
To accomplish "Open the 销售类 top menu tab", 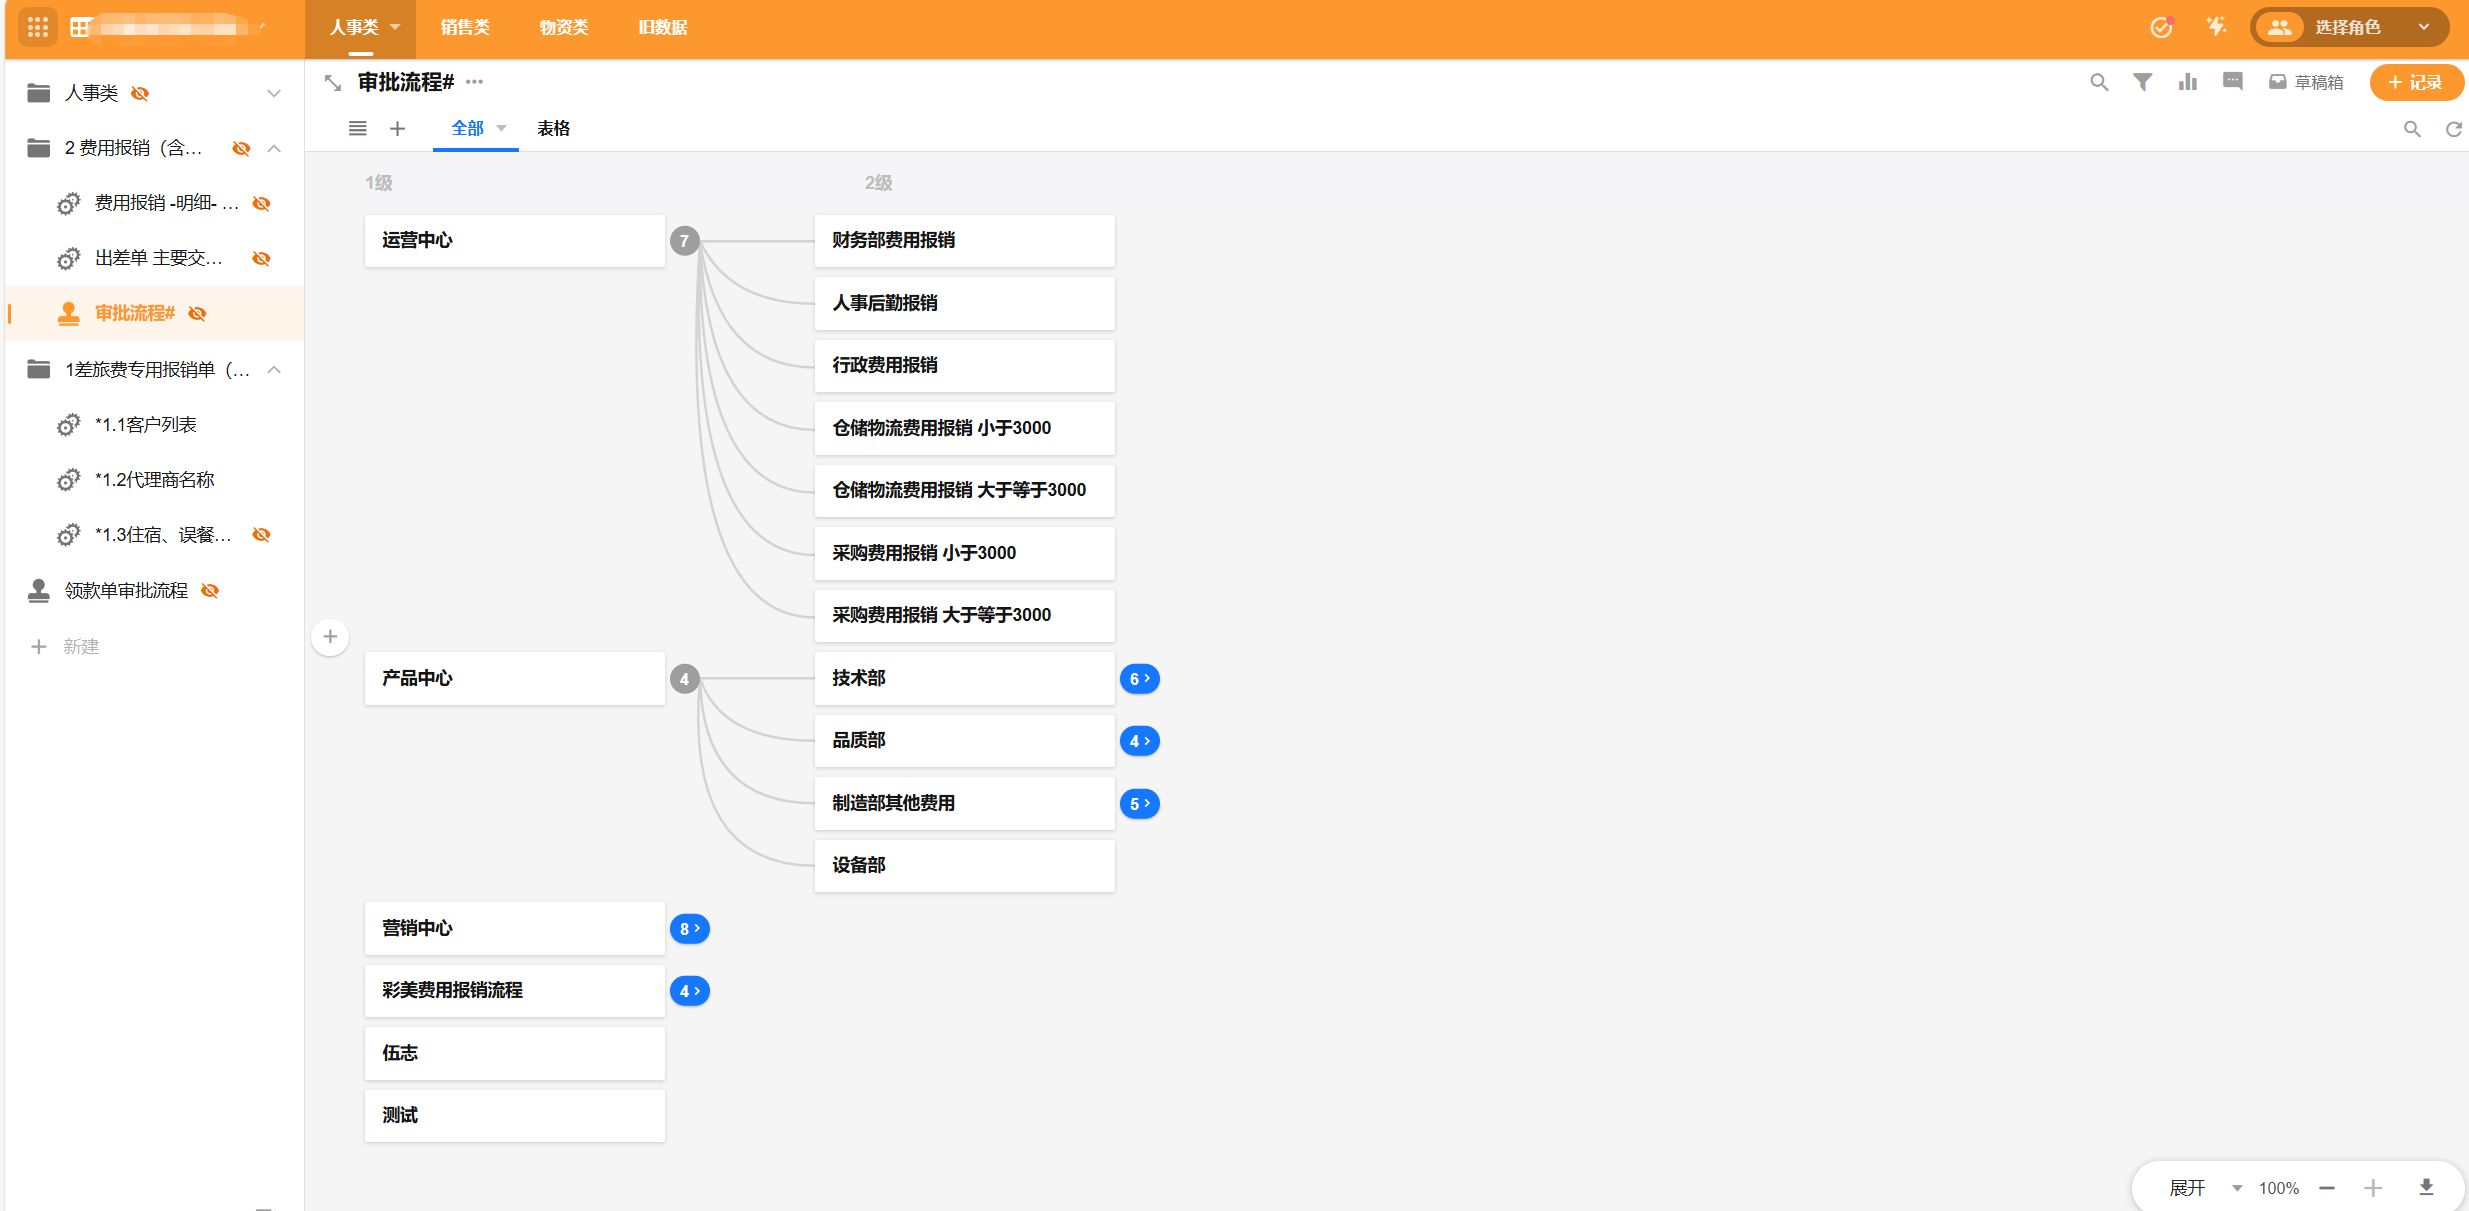I will (x=465, y=27).
